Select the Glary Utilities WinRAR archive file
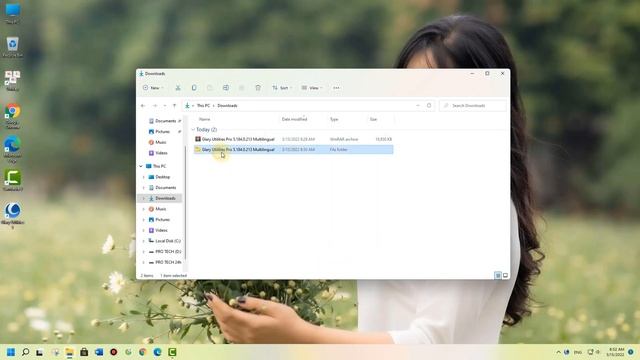640x360 pixels. [x=293, y=139]
